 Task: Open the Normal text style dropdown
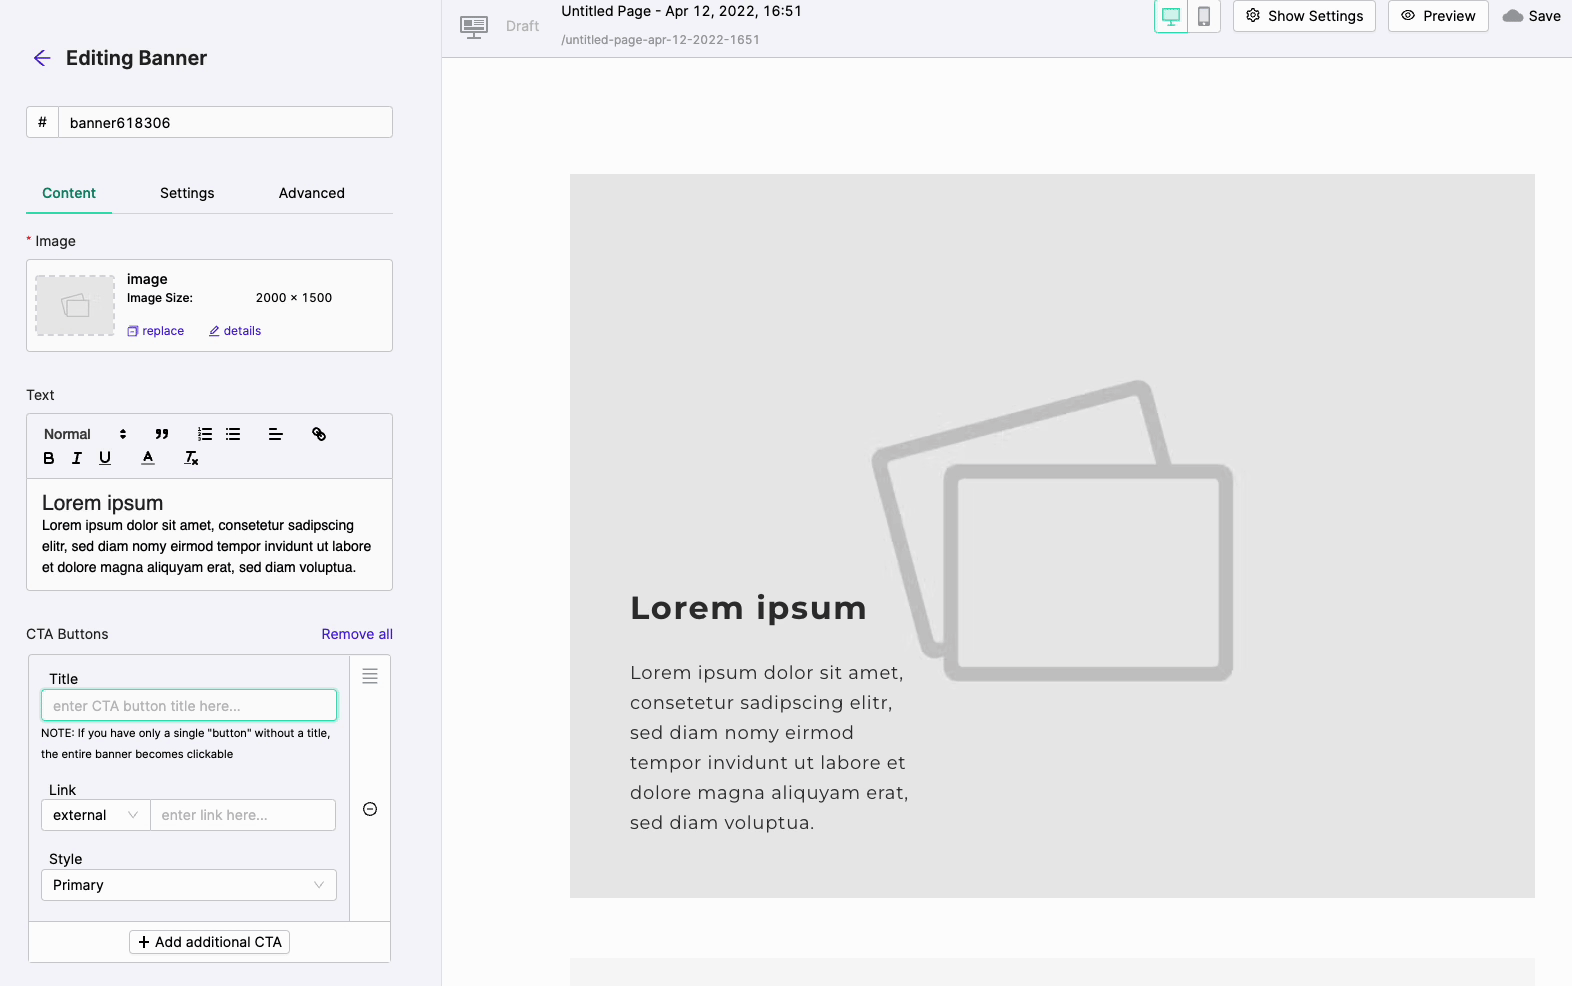[x=85, y=434]
